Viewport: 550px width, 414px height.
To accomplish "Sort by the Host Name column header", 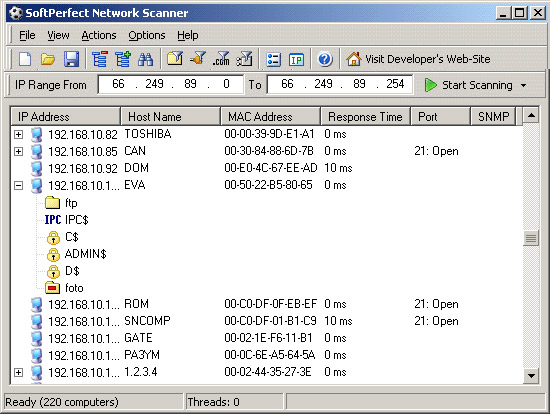I will tap(170, 116).
